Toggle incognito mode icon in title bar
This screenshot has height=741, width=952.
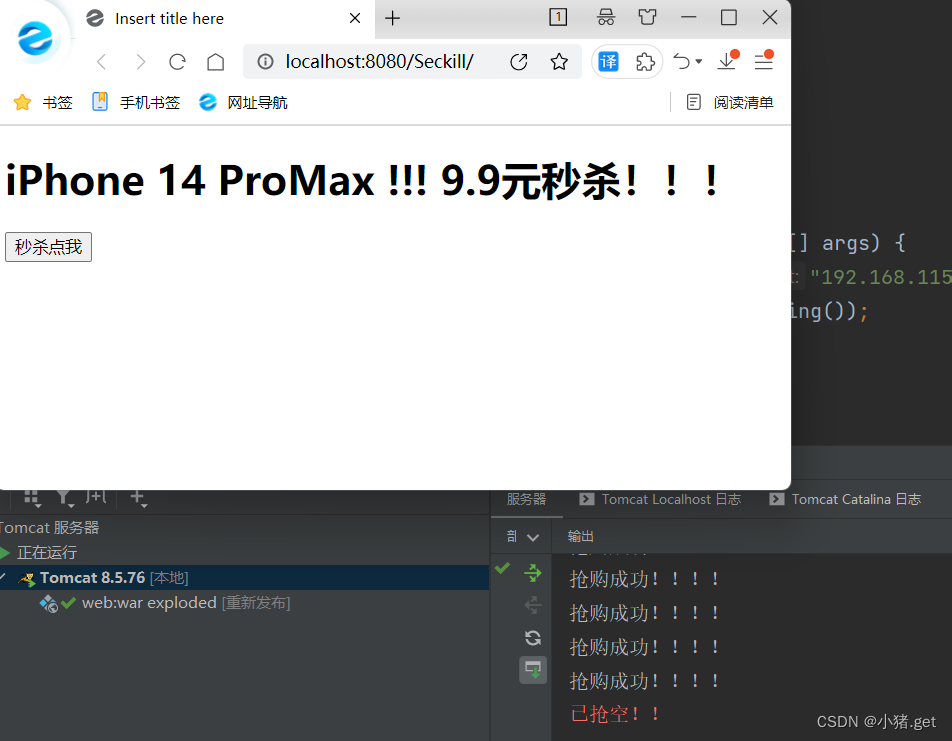(x=605, y=17)
